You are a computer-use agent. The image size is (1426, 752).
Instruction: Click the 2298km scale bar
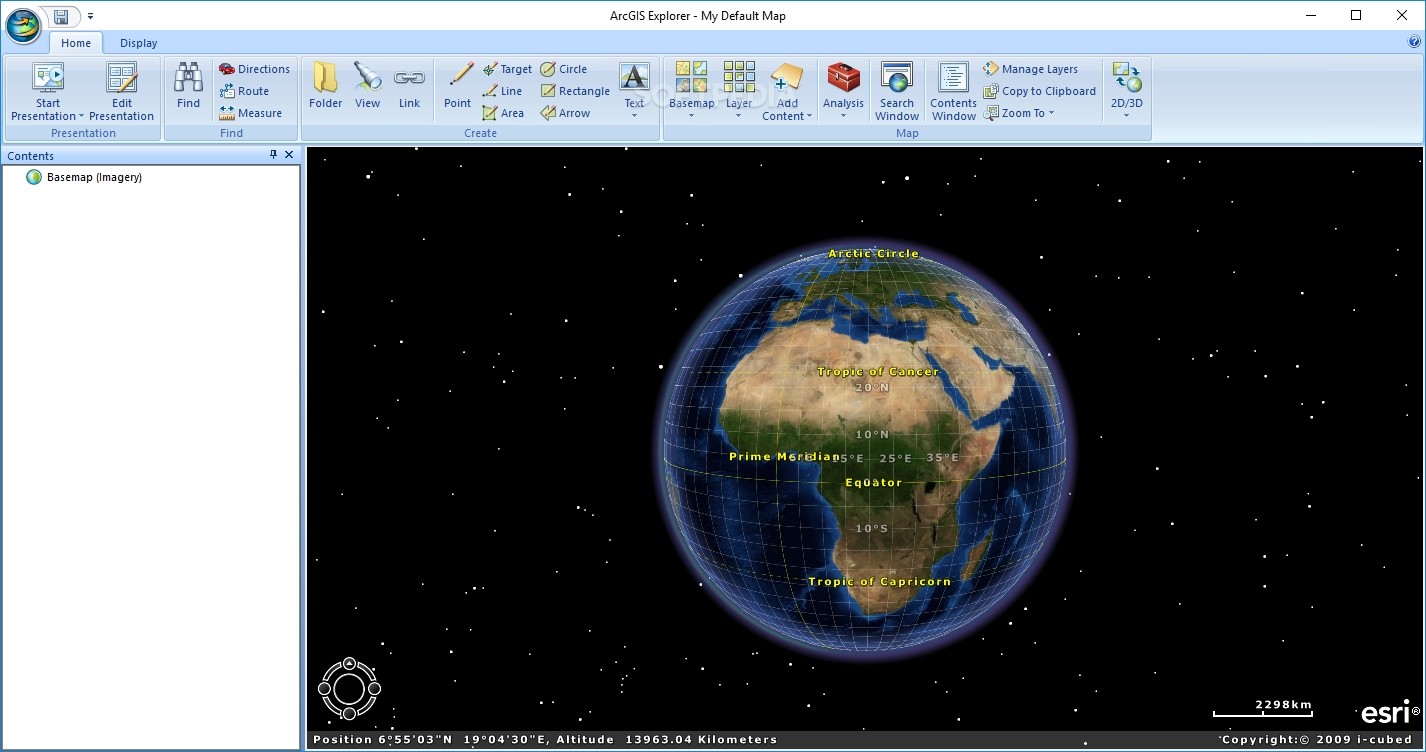[1262, 710]
